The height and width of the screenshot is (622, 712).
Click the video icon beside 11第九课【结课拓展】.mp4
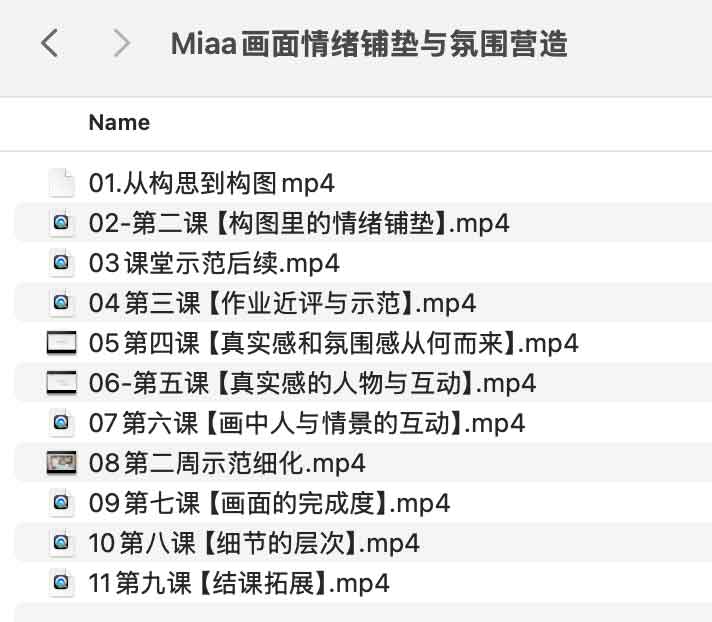pos(62,583)
